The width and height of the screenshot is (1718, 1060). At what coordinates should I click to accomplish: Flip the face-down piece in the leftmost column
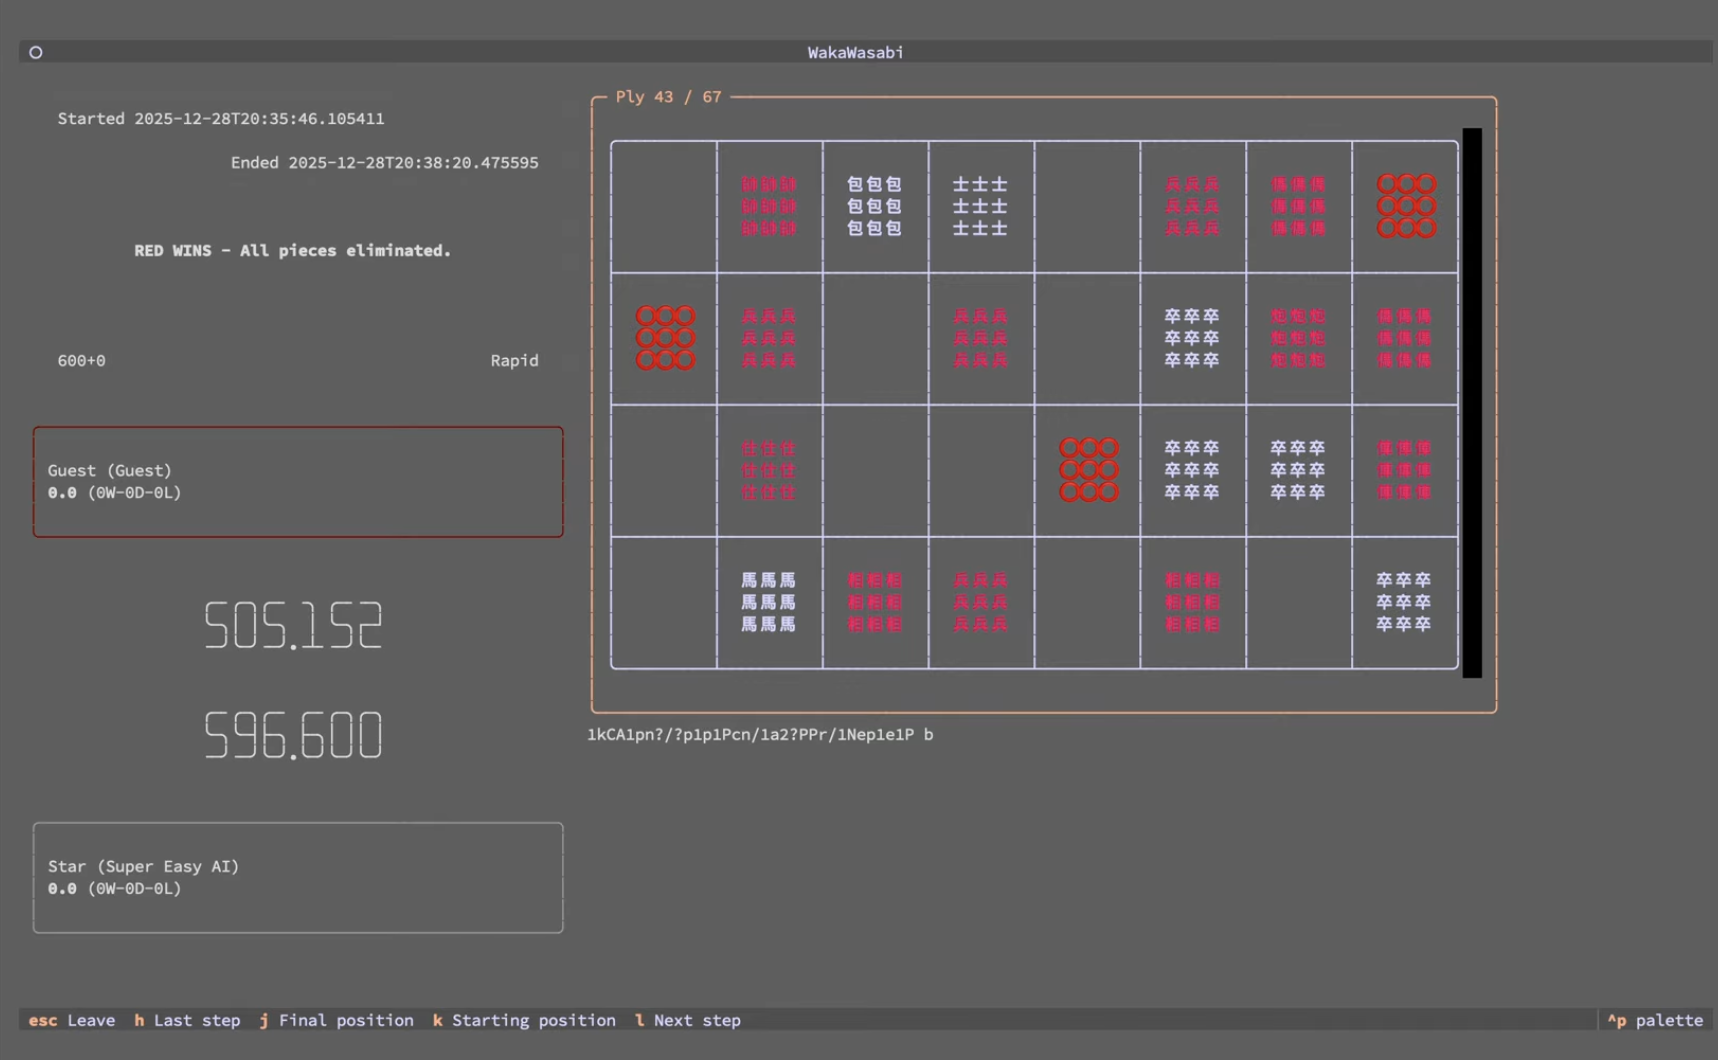click(x=665, y=338)
